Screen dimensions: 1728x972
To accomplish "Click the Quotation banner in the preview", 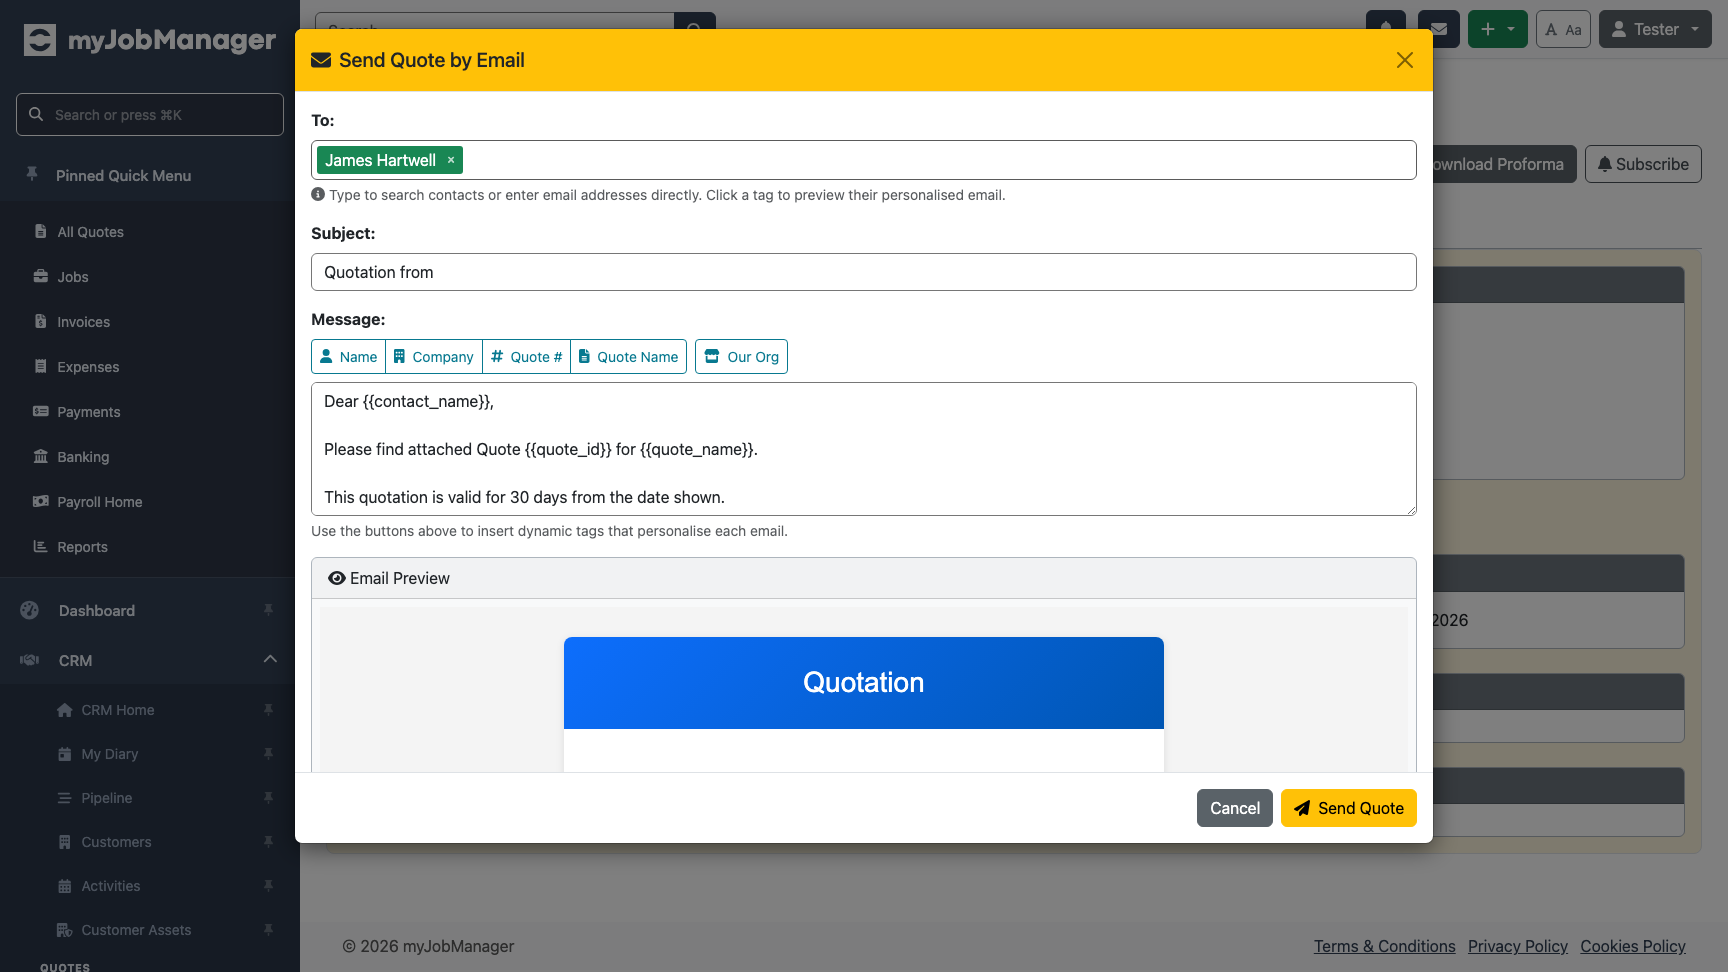I will tap(864, 683).
